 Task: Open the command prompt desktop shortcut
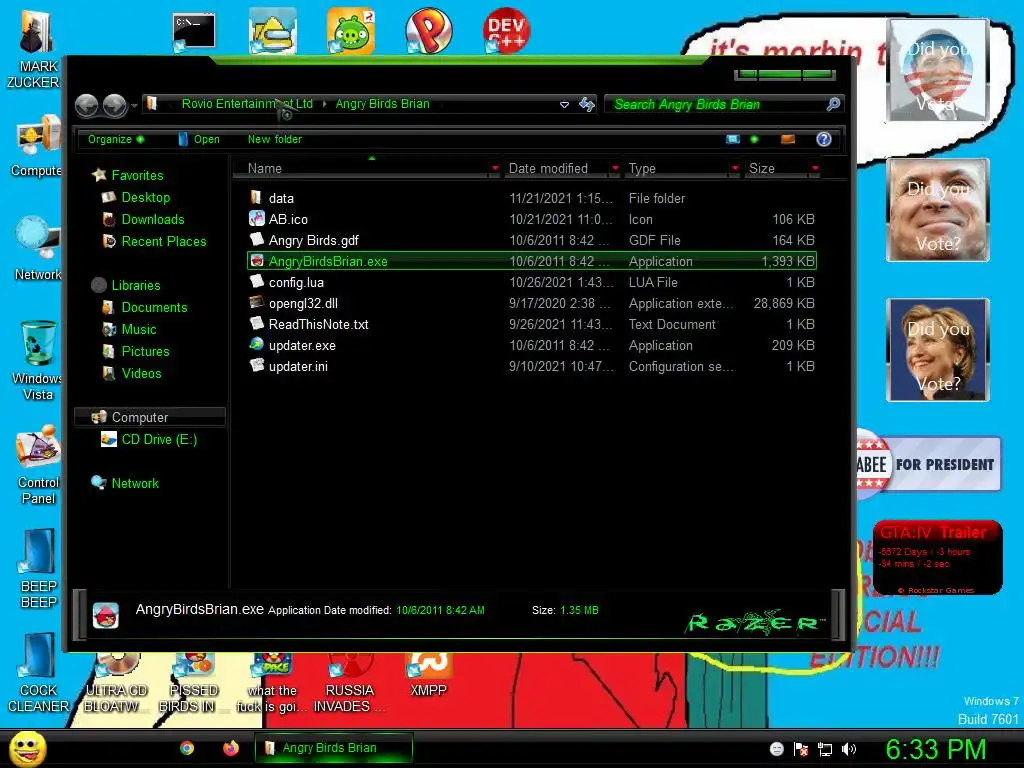coord(194,31)
